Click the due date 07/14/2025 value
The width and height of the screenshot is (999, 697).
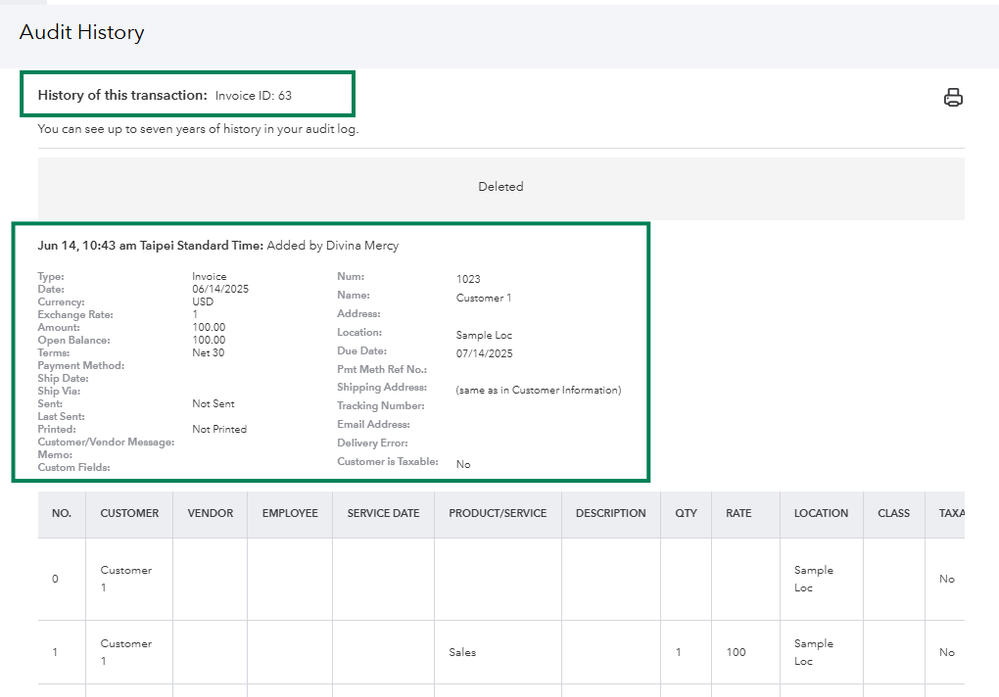point(484,354)
